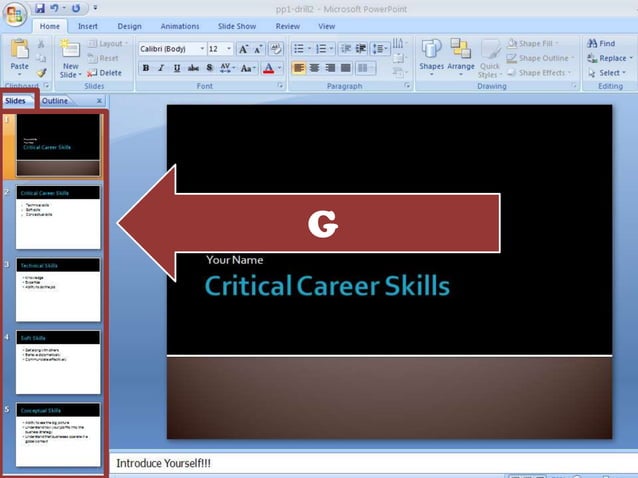Decrease list indent level
Image resolution: width=638 pixels, height=478 pixels.
(345, 49)
